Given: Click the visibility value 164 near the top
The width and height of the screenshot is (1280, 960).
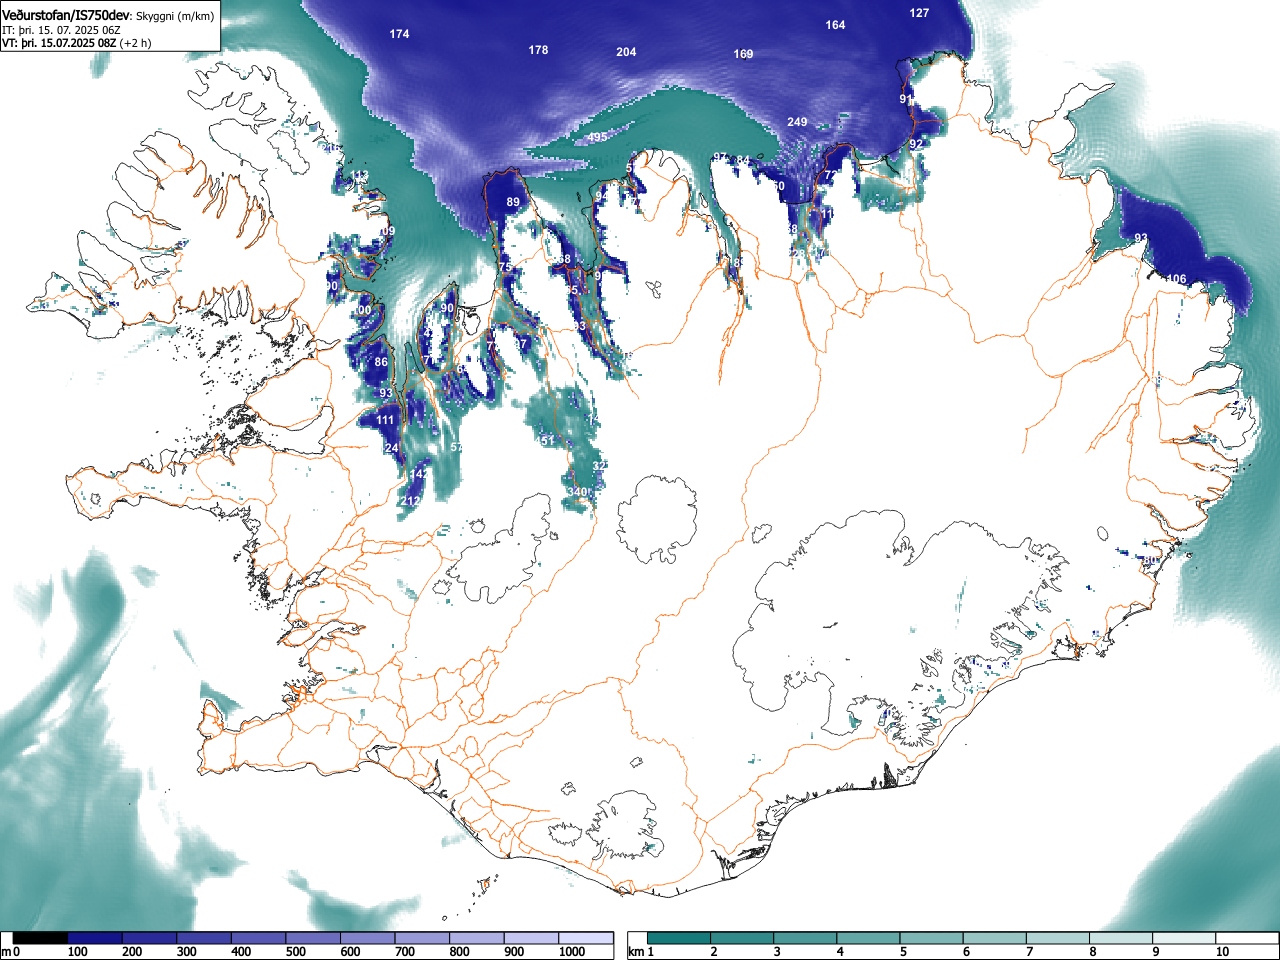Looking at the screenshot, I should point(835,25).
